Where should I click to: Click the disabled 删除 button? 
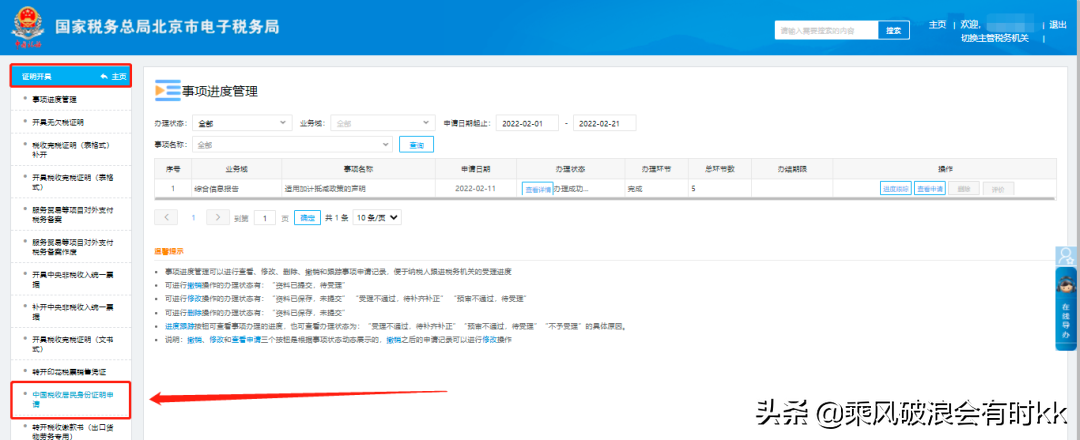[964, 189]
